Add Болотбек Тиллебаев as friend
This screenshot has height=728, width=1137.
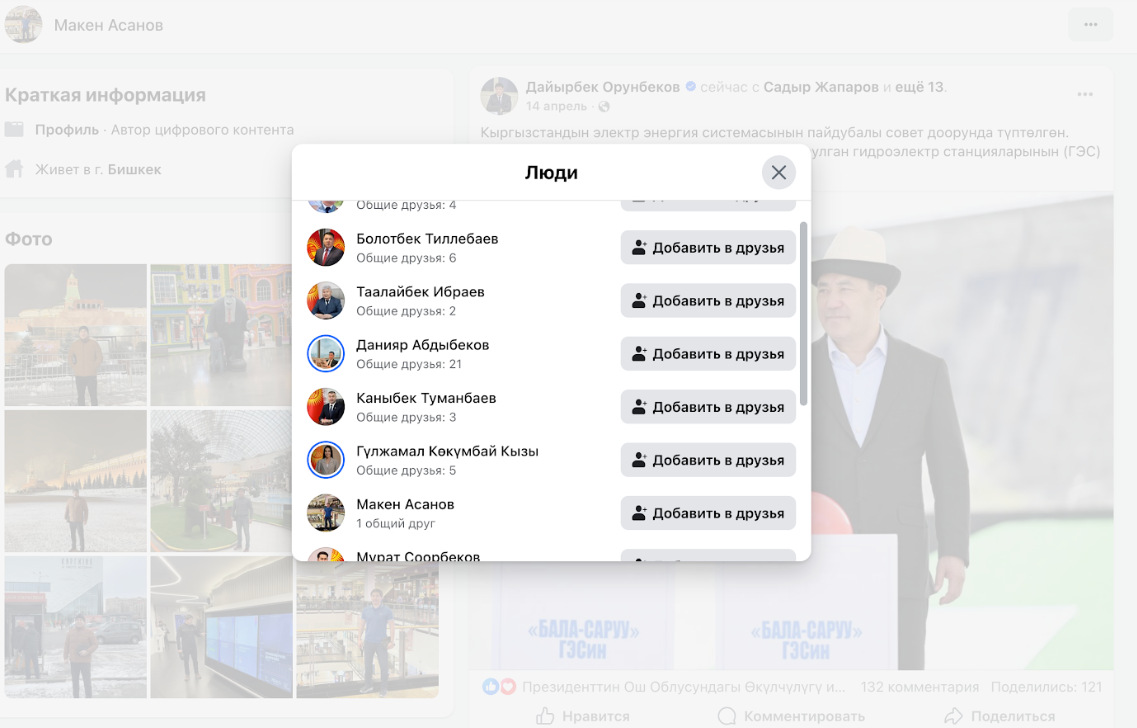pyautogui.click(x=708, y=248)
